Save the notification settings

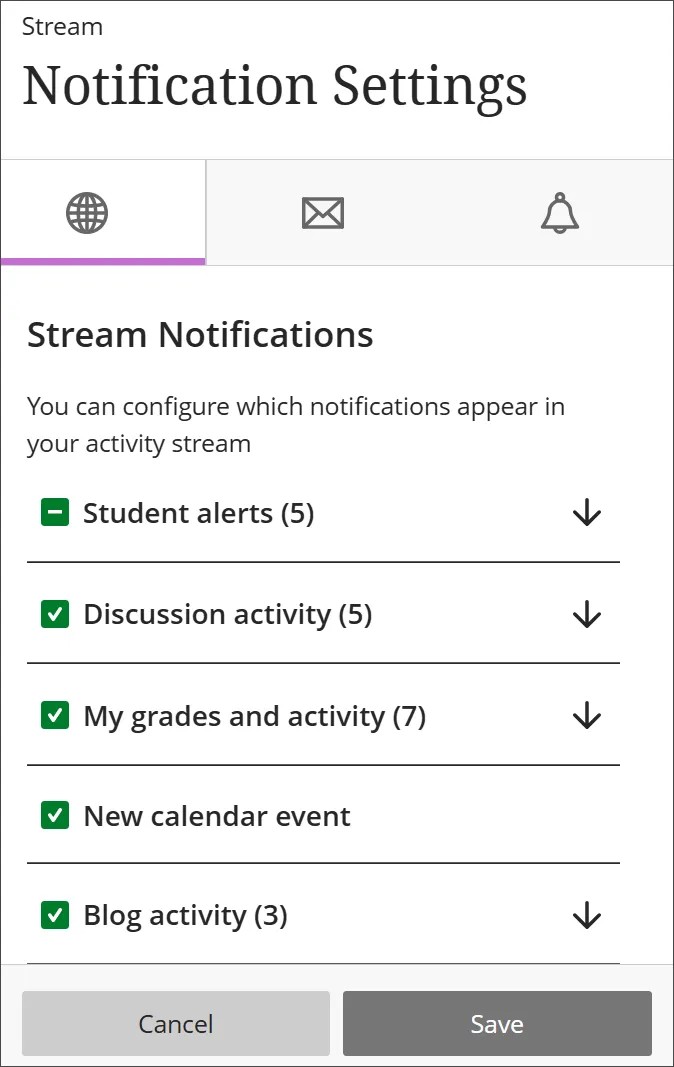click(497, 1023)
